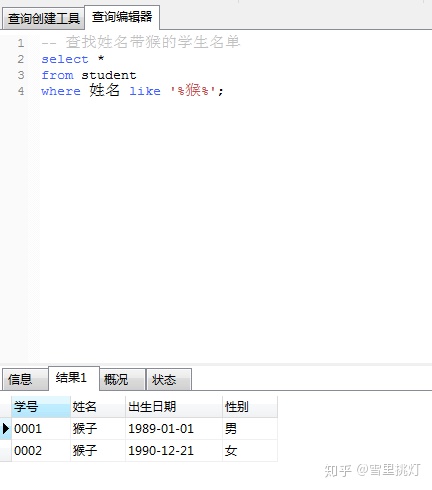Click line number 4 in the gutter

pyautogui.click(x=21, y=91)
